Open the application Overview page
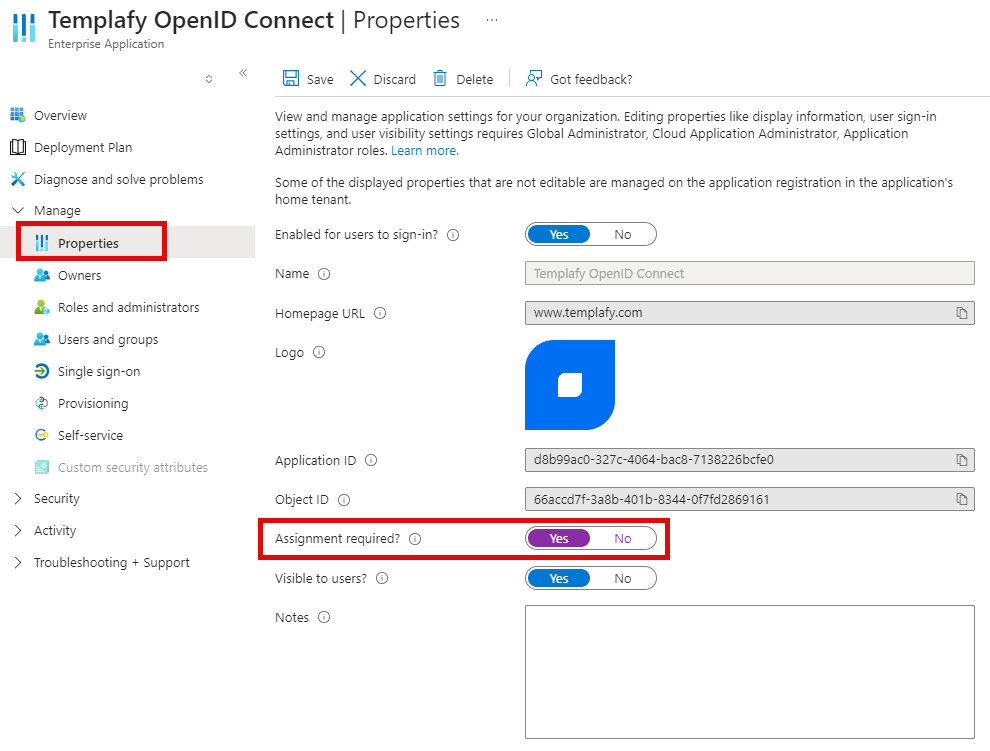 (x=58, y=115)
